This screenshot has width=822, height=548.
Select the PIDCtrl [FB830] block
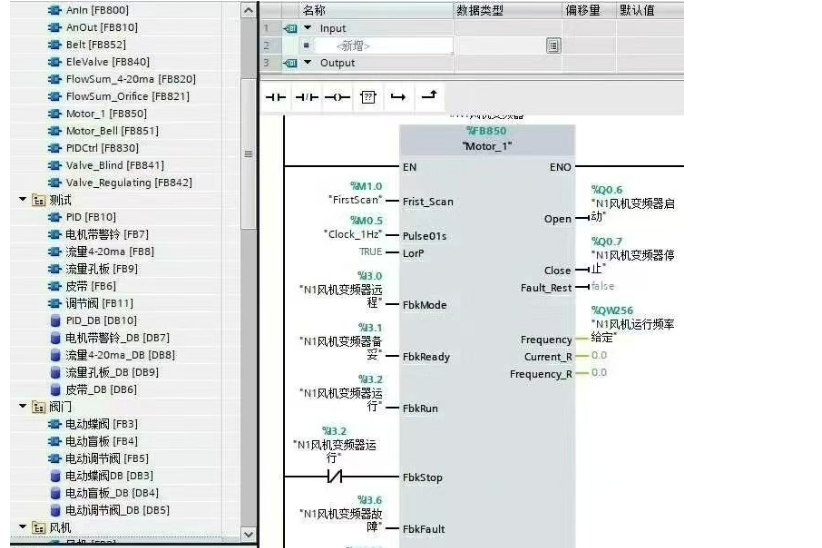point(102,148)
